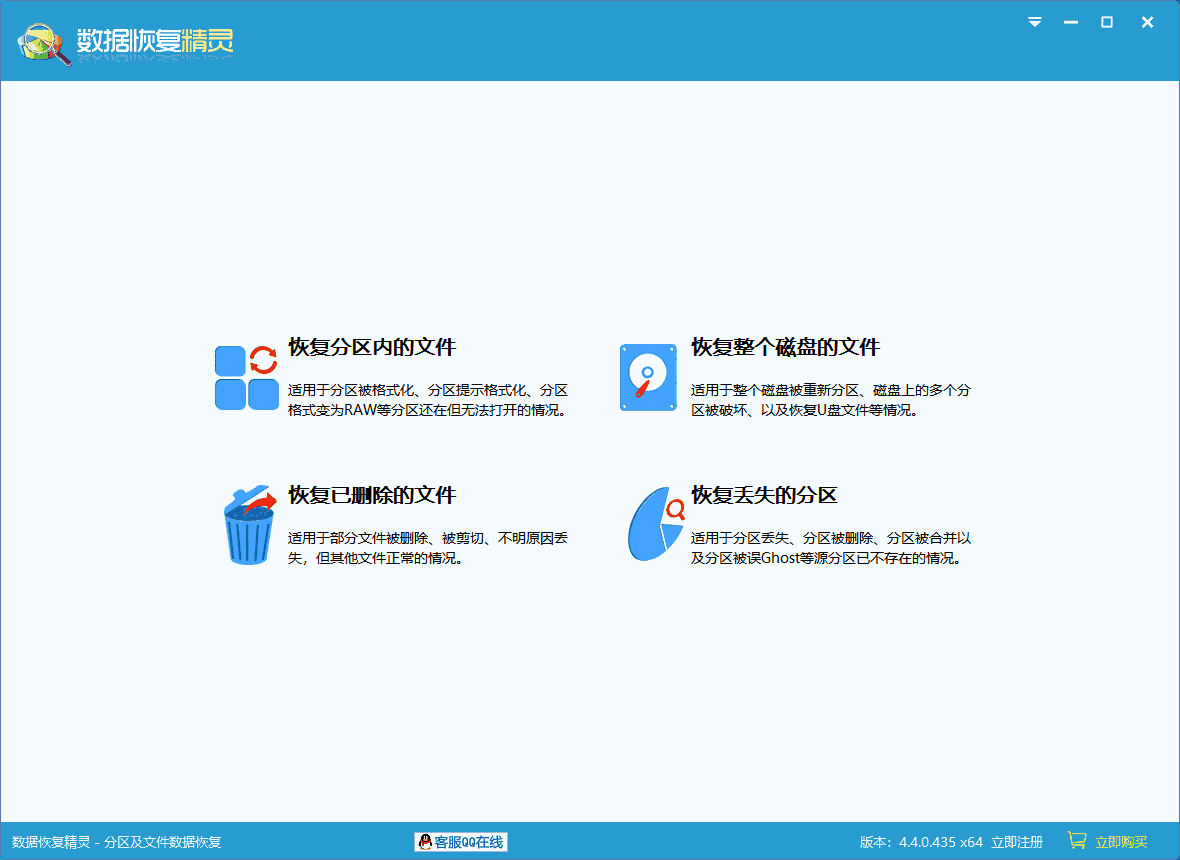Select the blue tiles icon for partition file recovery
This screenshot has width=1180, height=860.
[x=246, y=378]
